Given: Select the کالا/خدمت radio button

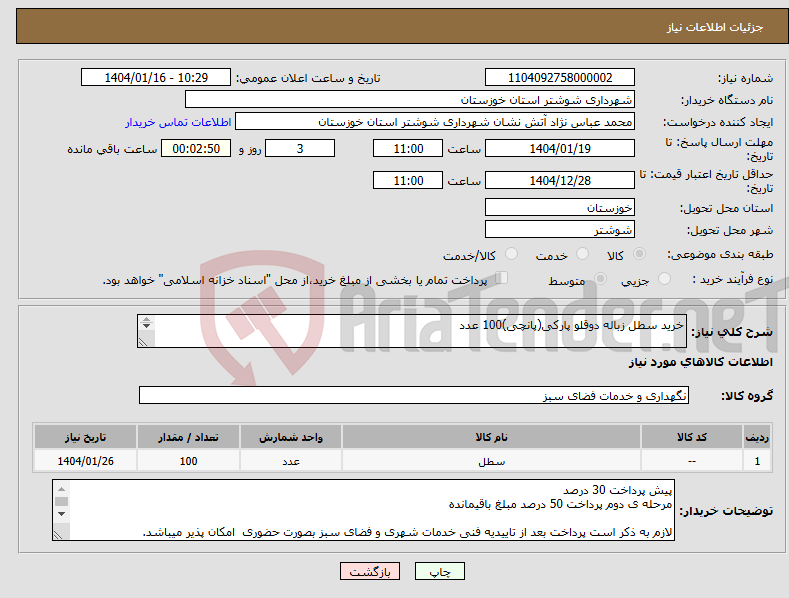Looking at the screenshot, I should [x=511, y=254].
